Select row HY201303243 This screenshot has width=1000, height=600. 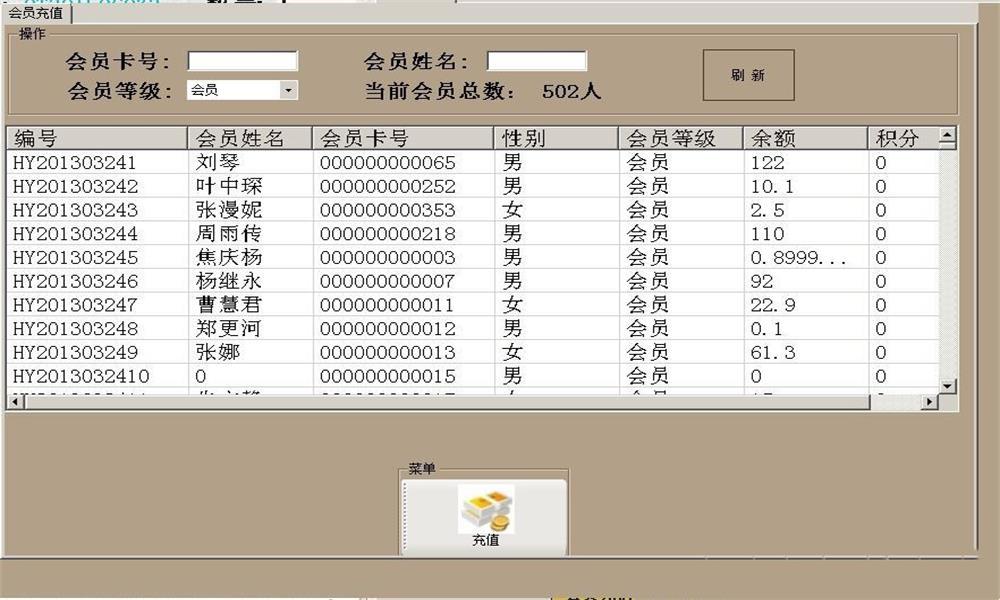tap(473, 210)
